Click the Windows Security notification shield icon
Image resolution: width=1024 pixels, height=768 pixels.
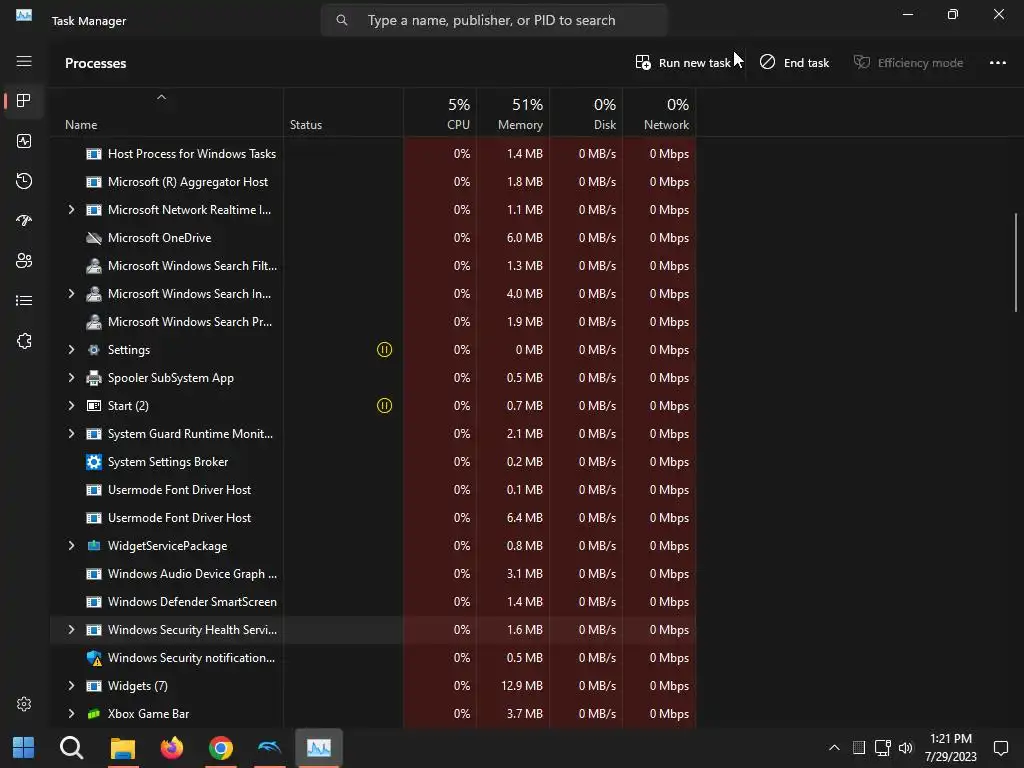[94, 658]
